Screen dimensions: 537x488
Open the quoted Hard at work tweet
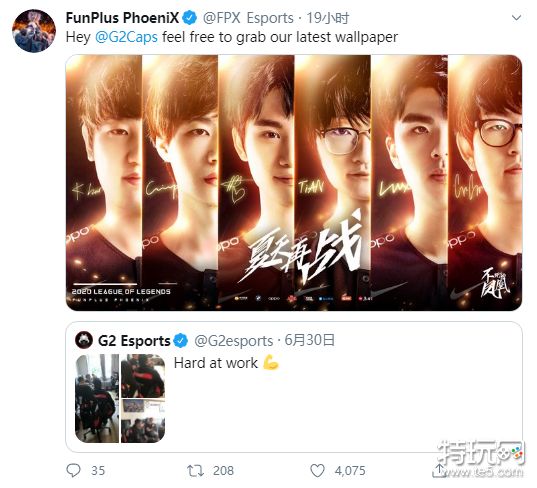tap(294, 387)
